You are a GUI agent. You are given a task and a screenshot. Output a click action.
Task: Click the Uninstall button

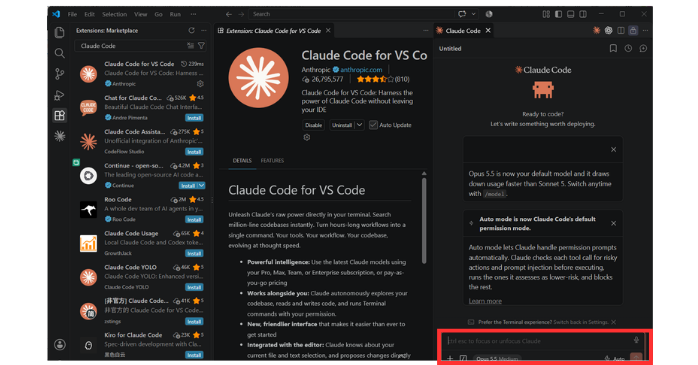342,125
